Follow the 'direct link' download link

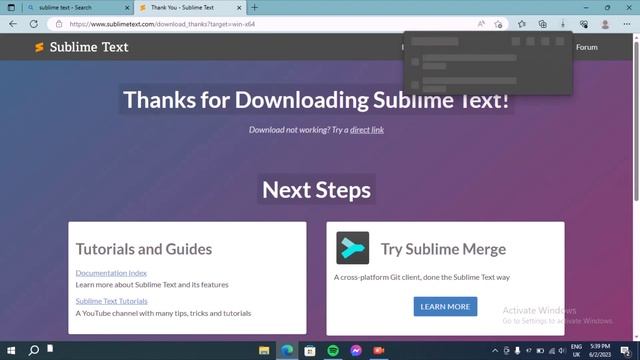[367, 130]
